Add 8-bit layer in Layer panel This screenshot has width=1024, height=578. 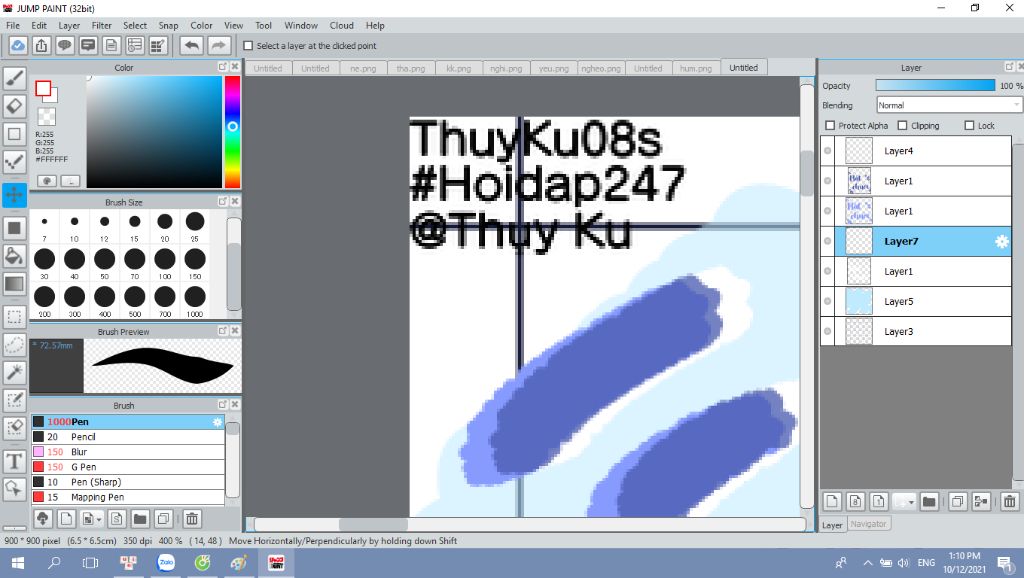856,502
